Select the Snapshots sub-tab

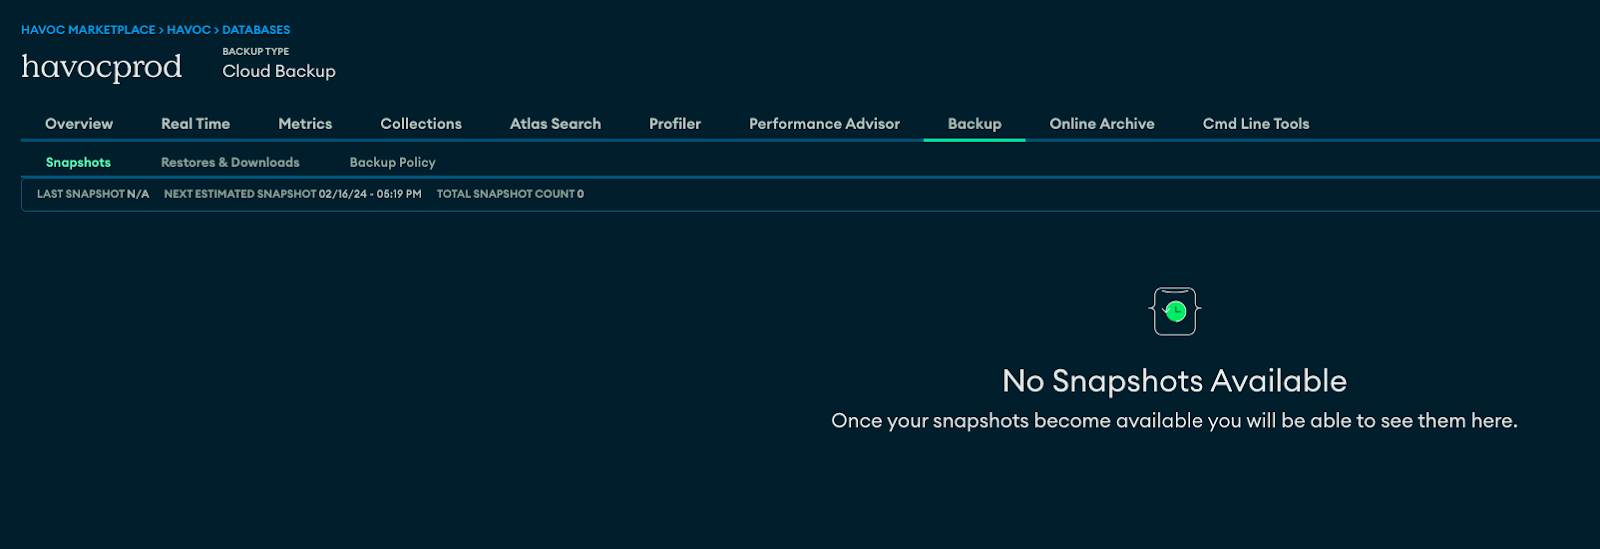(78, 162)
